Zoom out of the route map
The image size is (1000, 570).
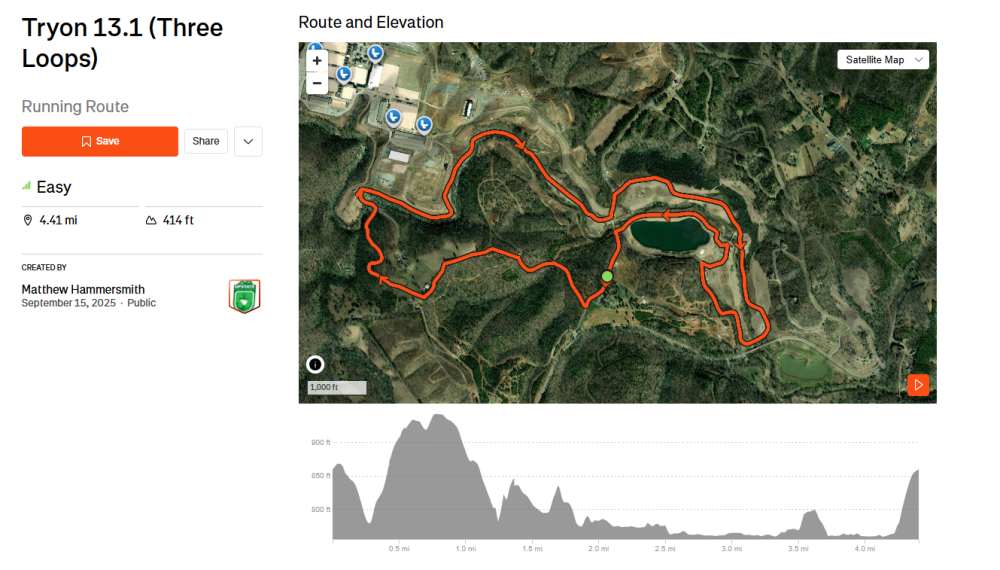tap(317, 83)
